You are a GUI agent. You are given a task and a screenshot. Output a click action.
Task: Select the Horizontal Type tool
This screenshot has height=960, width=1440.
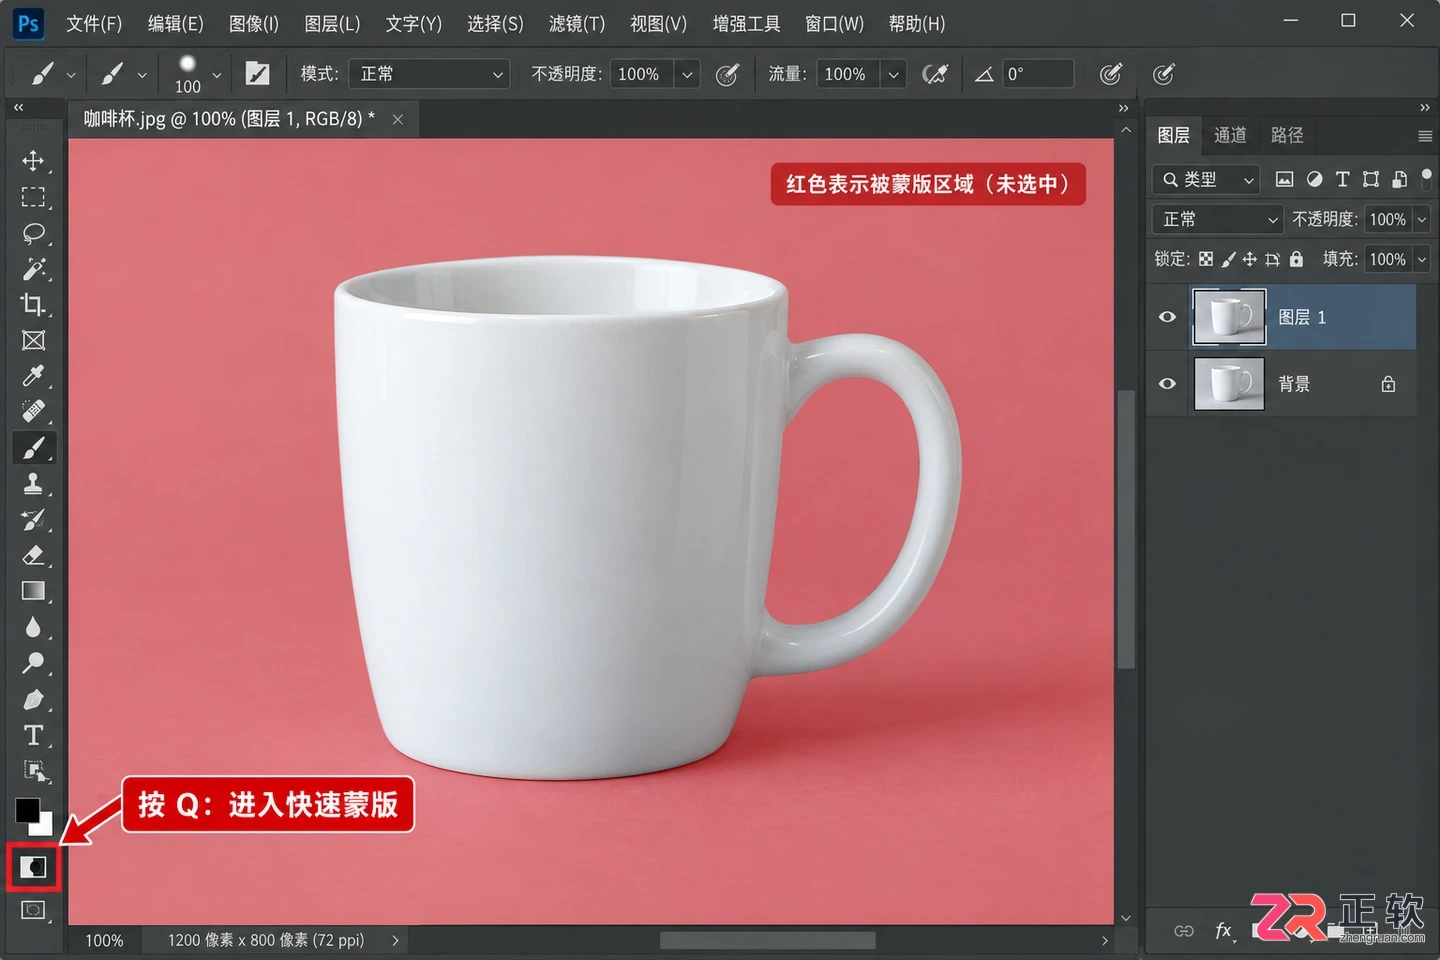pos(33,736)
